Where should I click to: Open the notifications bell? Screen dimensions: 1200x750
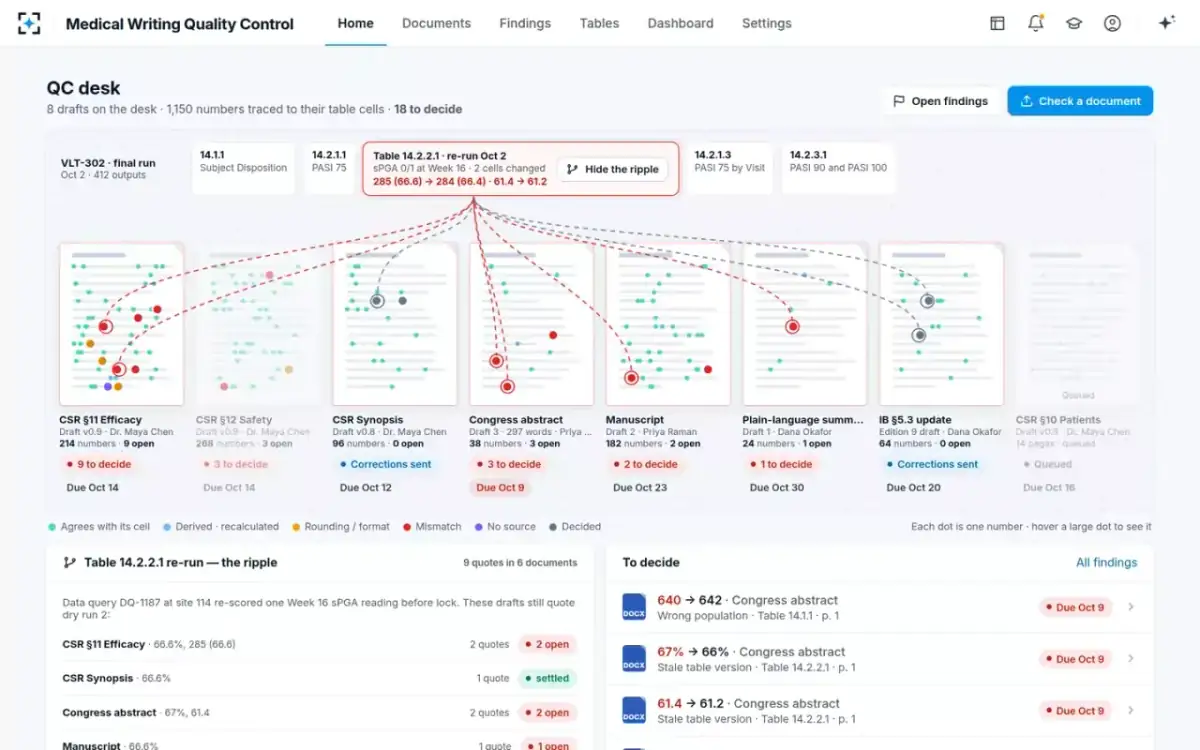coord(1036,23)
